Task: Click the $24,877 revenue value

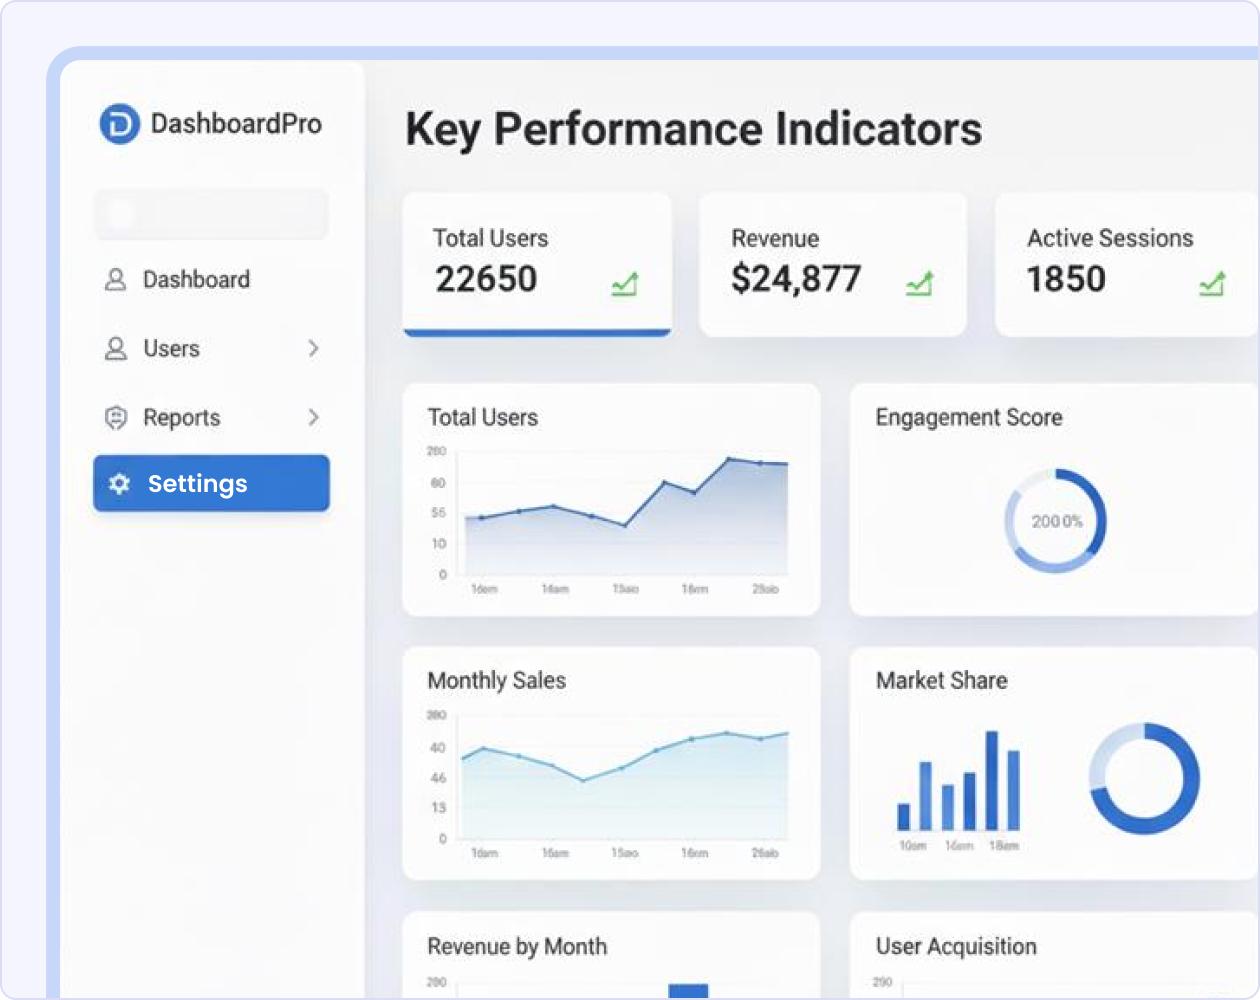Action: click(x=796, y=279)
